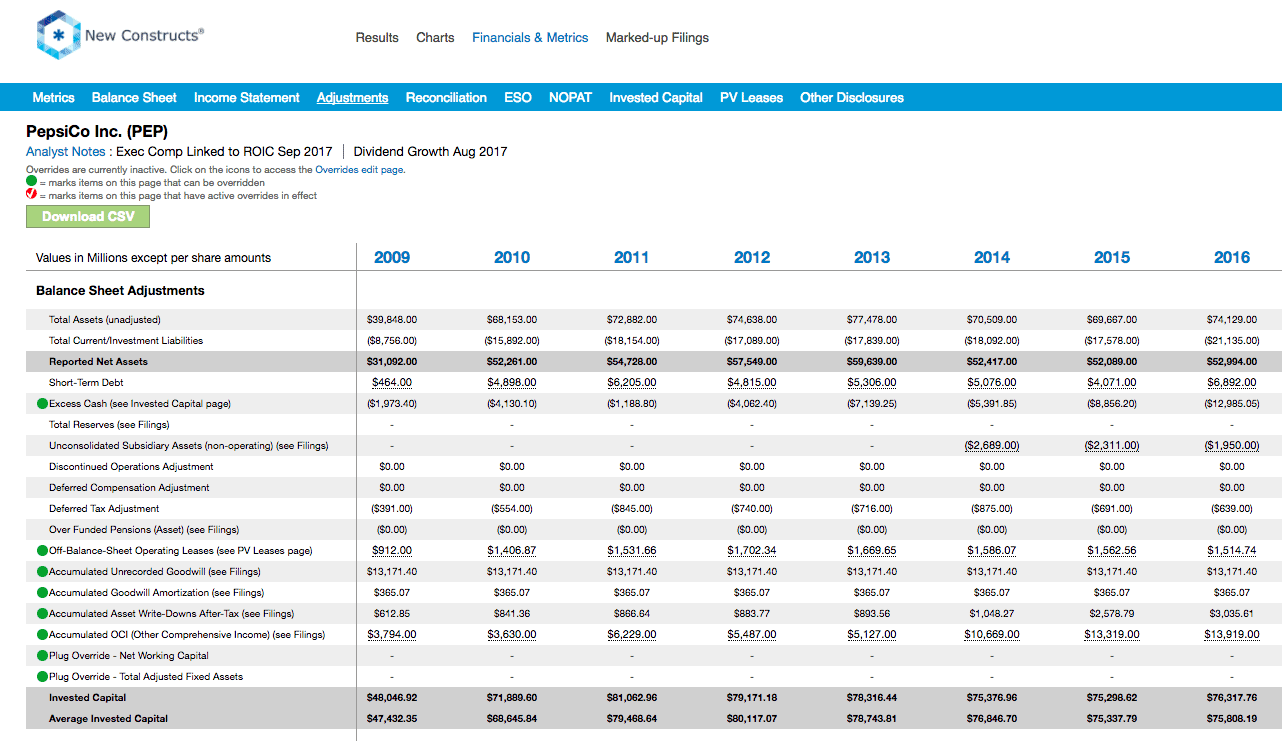Viewport: 1282px width, 741px height.
Task: Click 2016 Invested Capital value $76,317.76
Action: (x=1232, y=698)
